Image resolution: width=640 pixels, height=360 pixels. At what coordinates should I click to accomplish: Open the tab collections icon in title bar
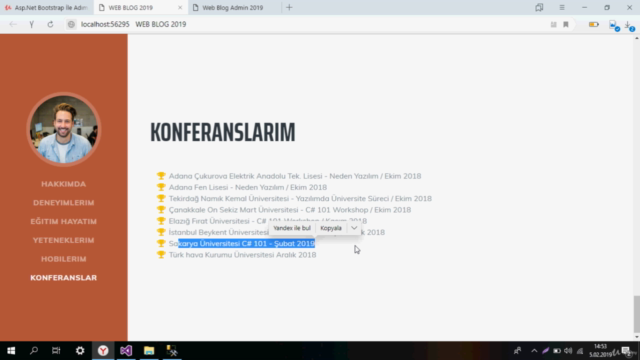[x=539, y=7]
